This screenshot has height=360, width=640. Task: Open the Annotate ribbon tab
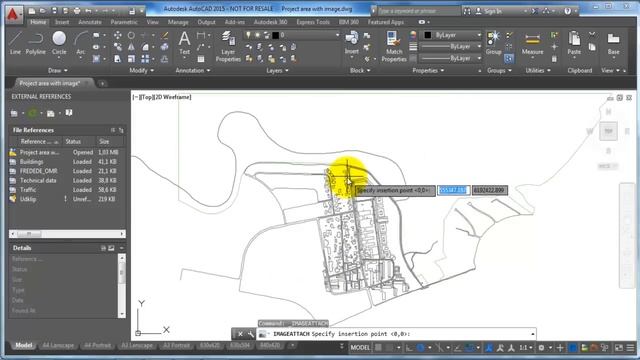[x=90, y=22]
